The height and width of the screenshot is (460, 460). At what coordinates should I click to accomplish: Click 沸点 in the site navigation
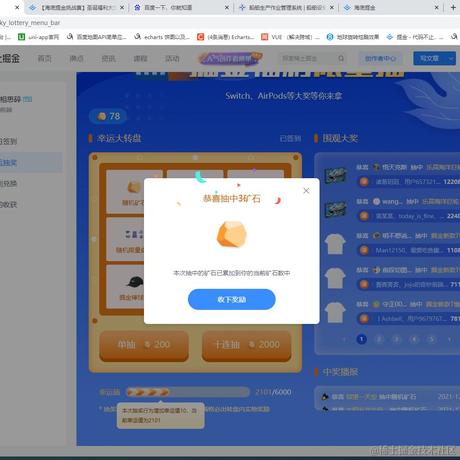click(76, 59)
